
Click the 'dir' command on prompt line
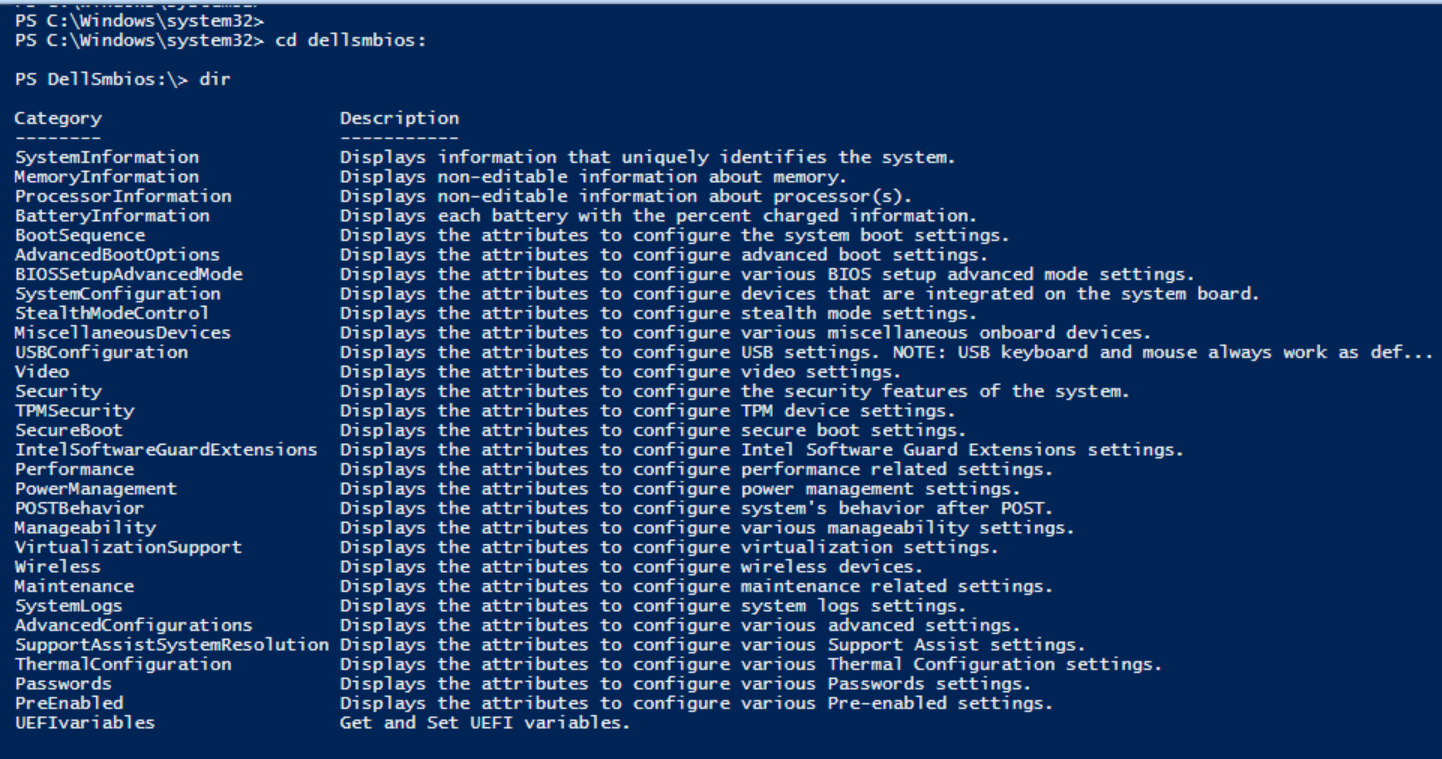click(215, 79)
